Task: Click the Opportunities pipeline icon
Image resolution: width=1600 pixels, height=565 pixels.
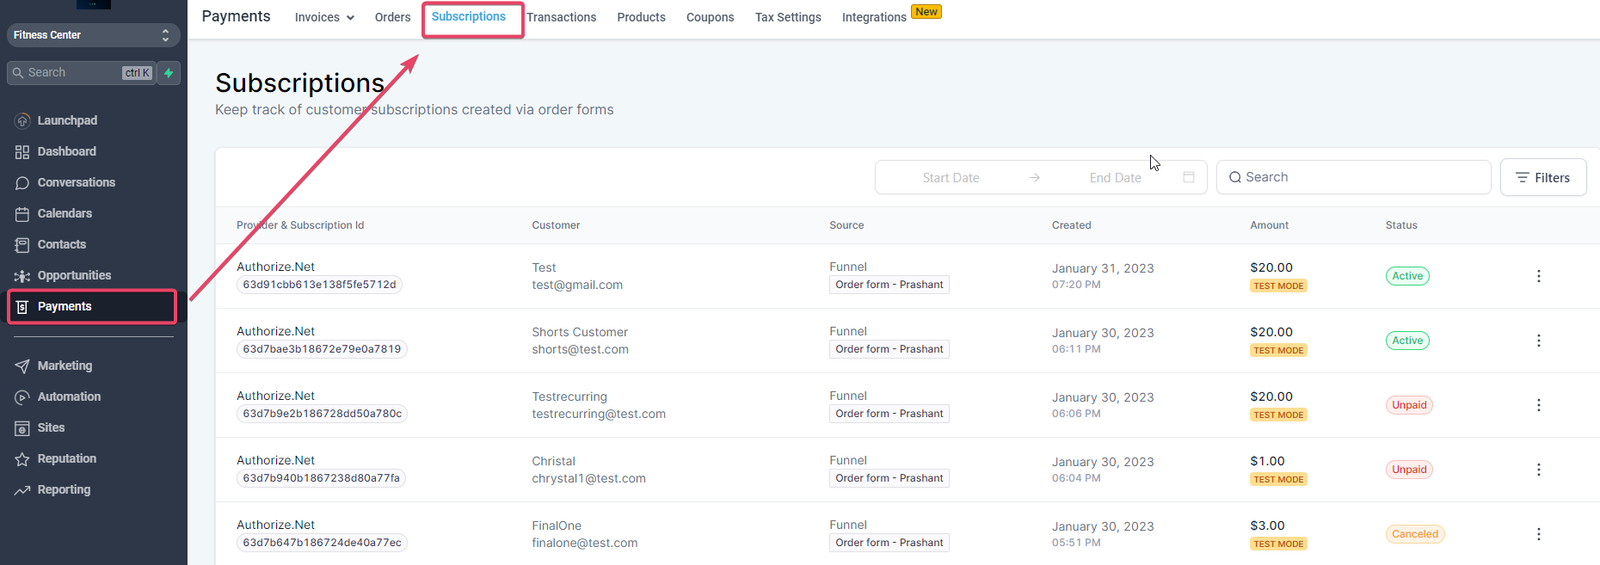Action: [x=22, y=276]
